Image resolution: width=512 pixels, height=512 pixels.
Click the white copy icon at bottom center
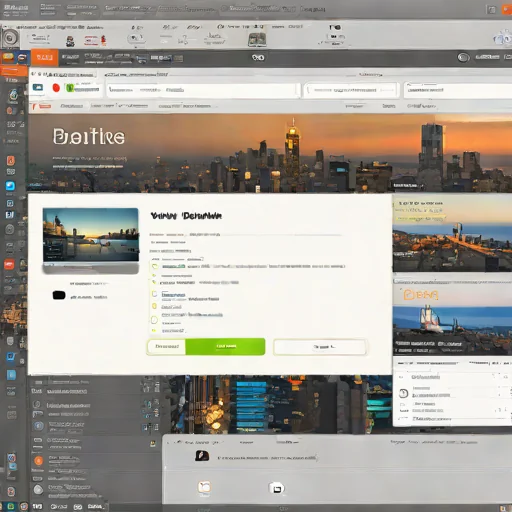pos(276,488)
